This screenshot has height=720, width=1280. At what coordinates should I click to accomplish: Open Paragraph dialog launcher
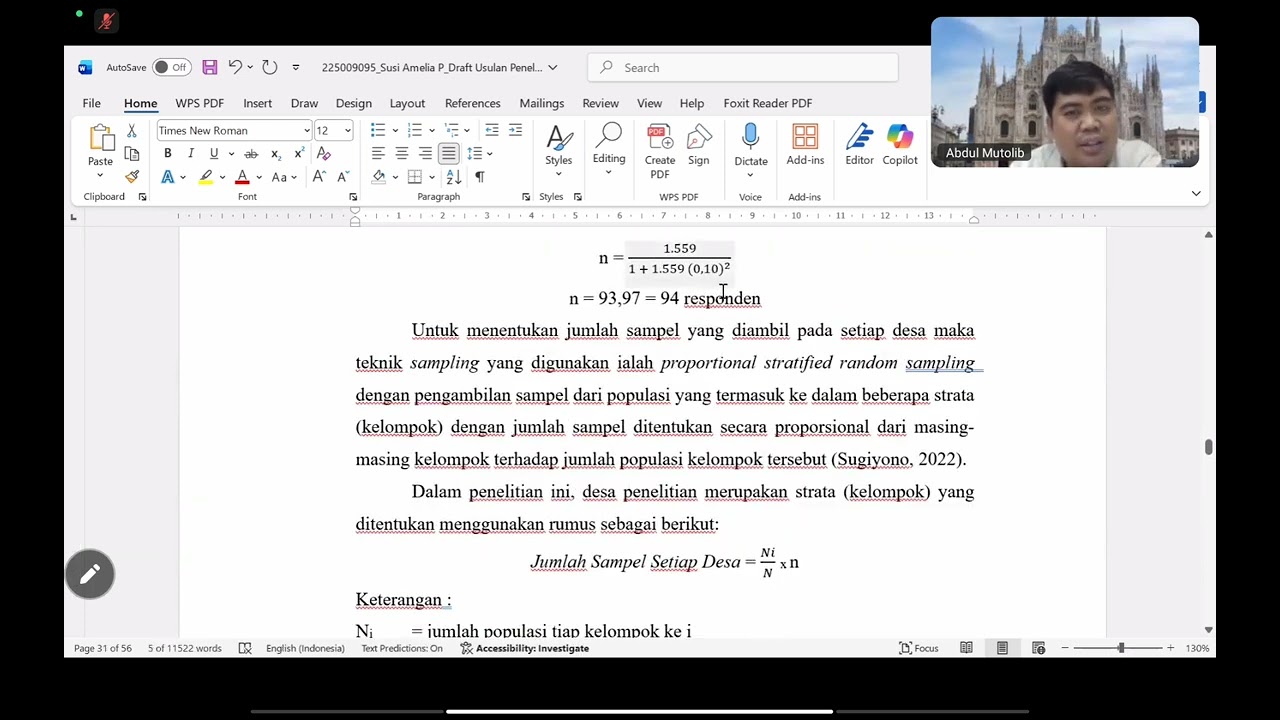tap(526, 197)
